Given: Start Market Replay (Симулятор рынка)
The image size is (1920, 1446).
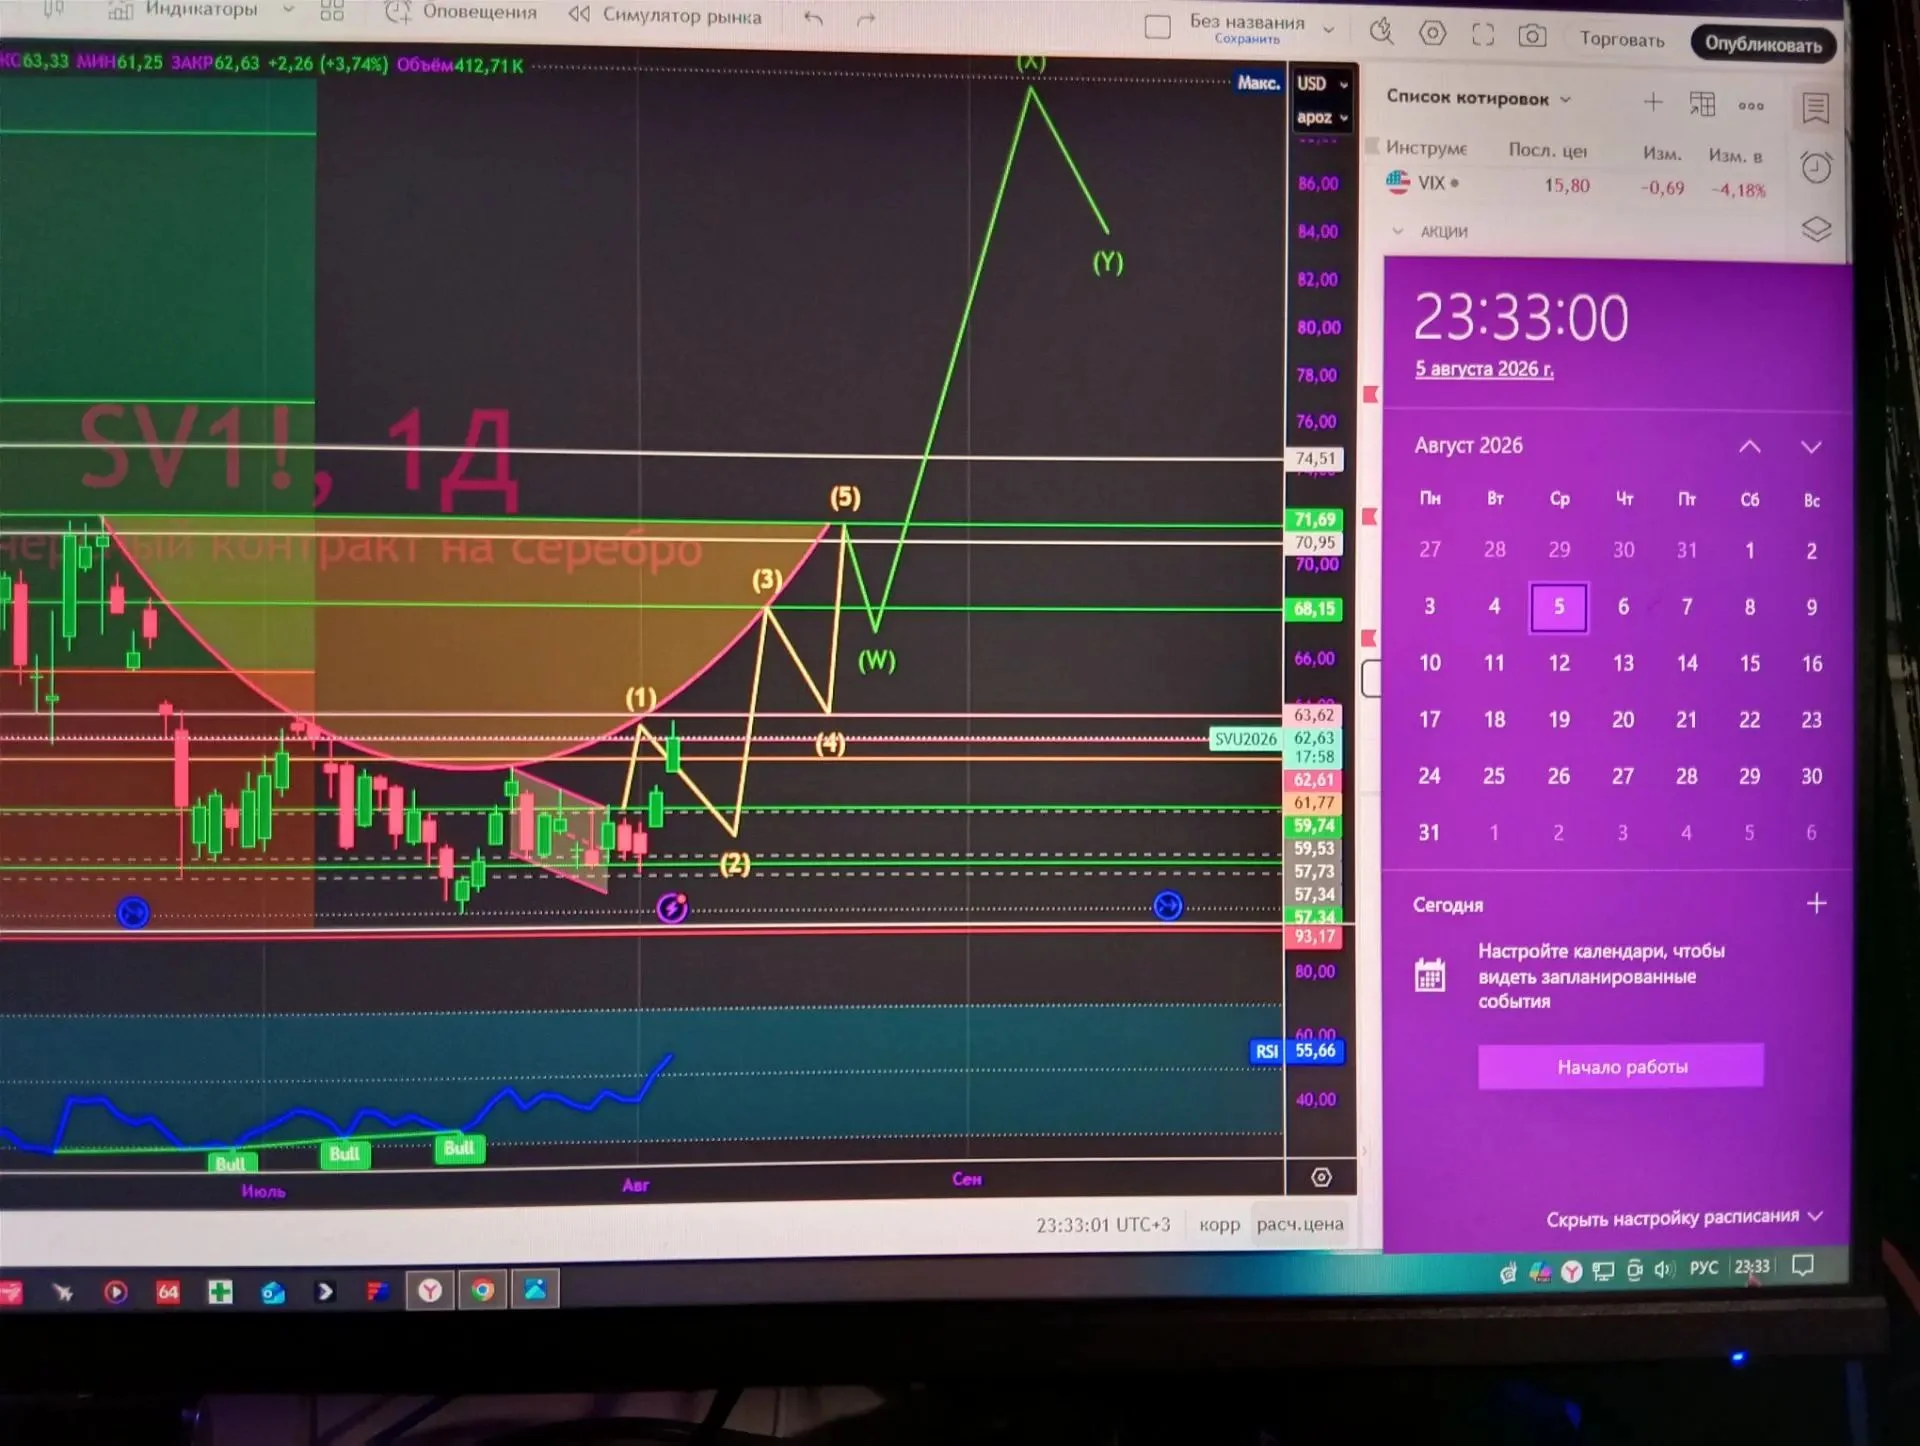Looking at the screenshot, I should click(664, 15).
